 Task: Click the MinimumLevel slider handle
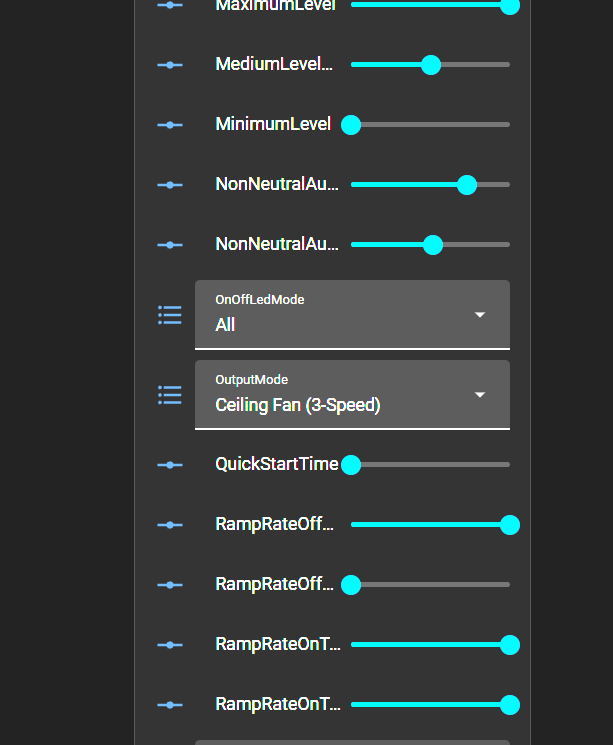pos(351,125)
